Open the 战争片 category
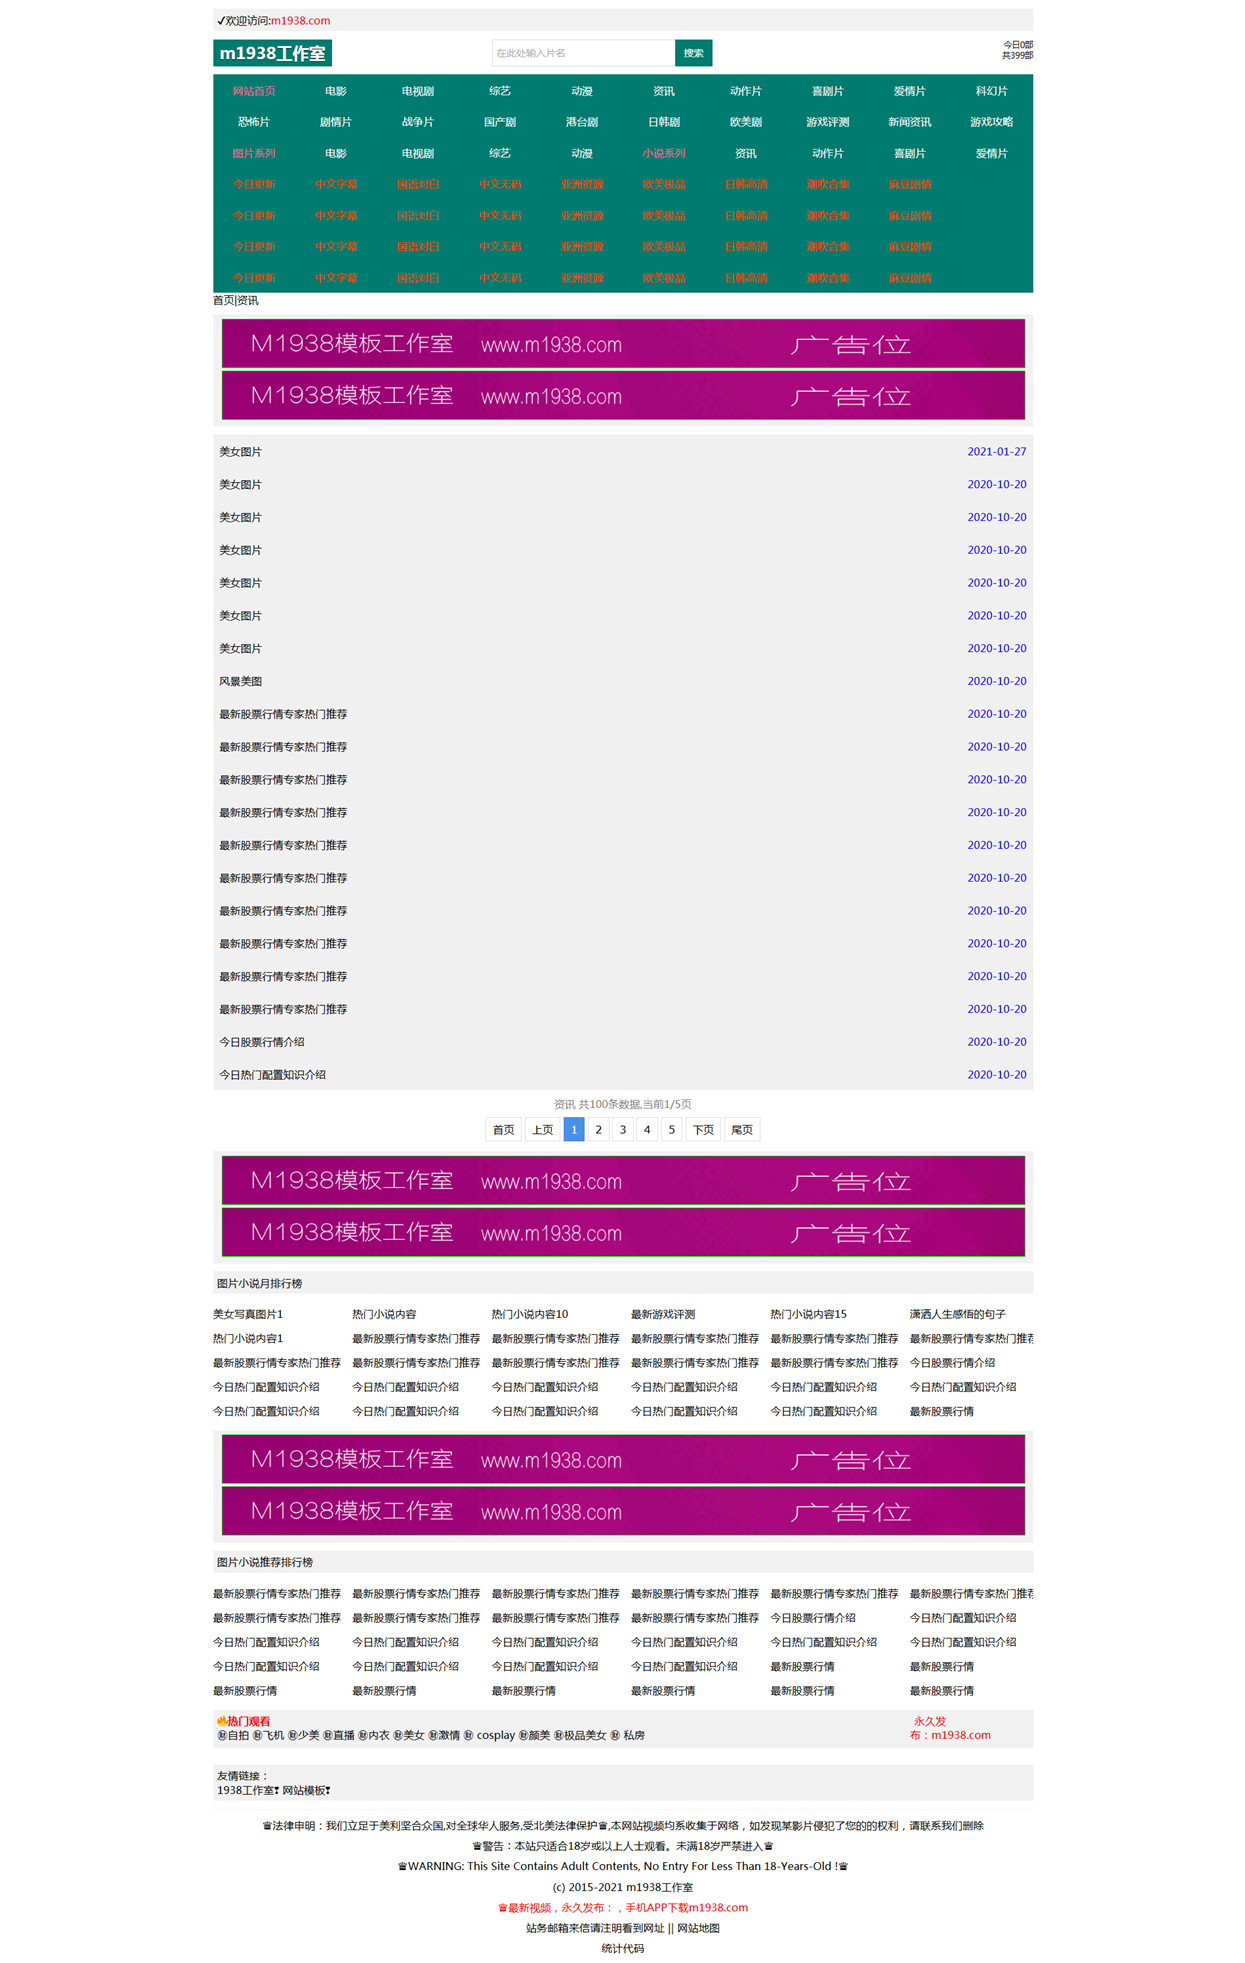This screenshot has height=1963, width=1245. [x=418, y=122]
